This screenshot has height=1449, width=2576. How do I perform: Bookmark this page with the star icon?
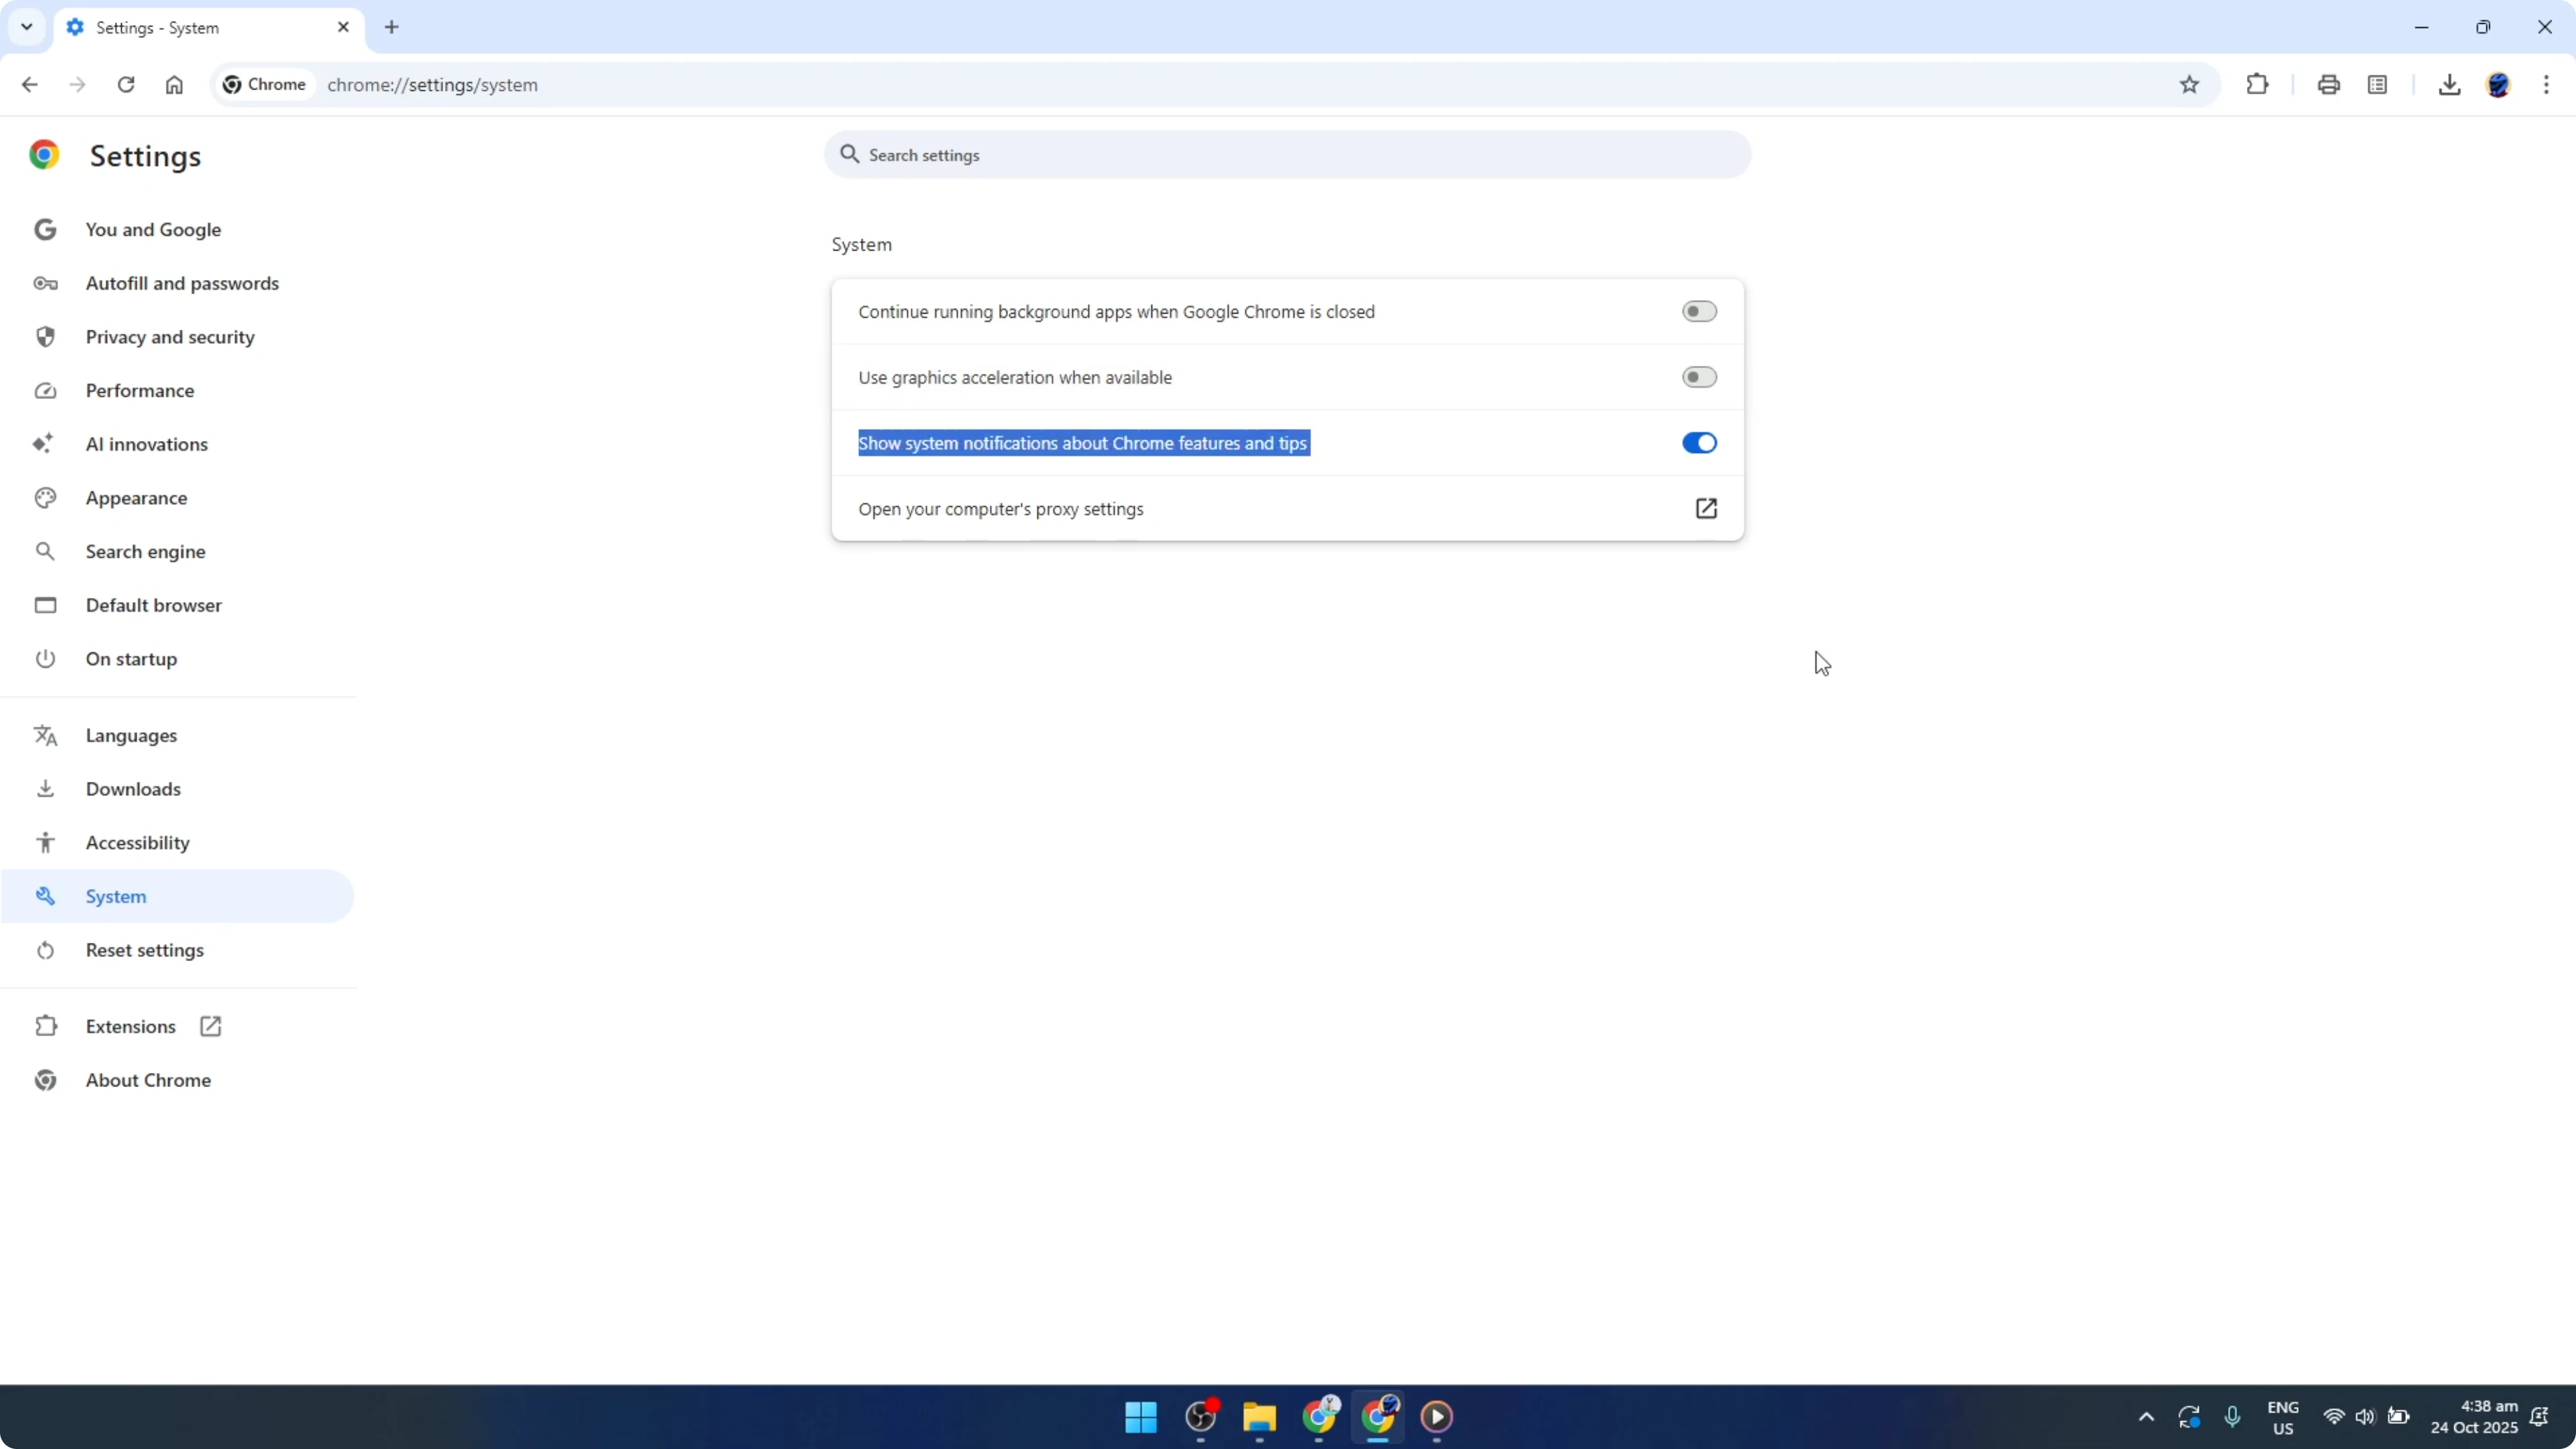(x=2189, y=85)
